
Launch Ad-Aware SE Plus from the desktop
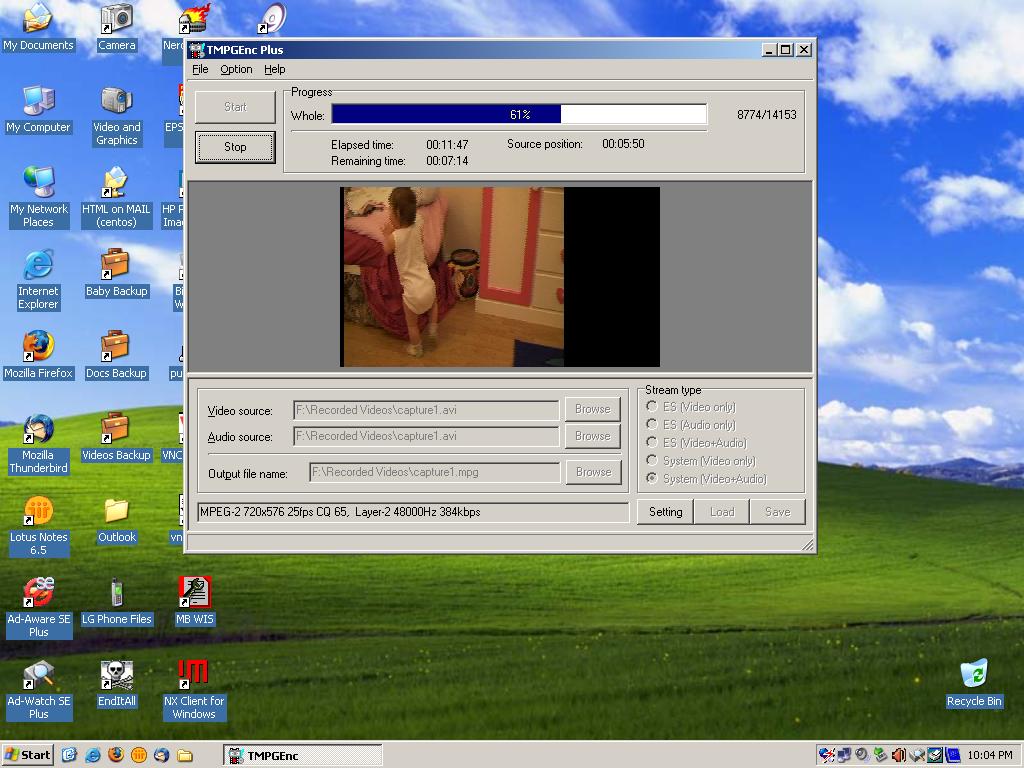(39, 609)
